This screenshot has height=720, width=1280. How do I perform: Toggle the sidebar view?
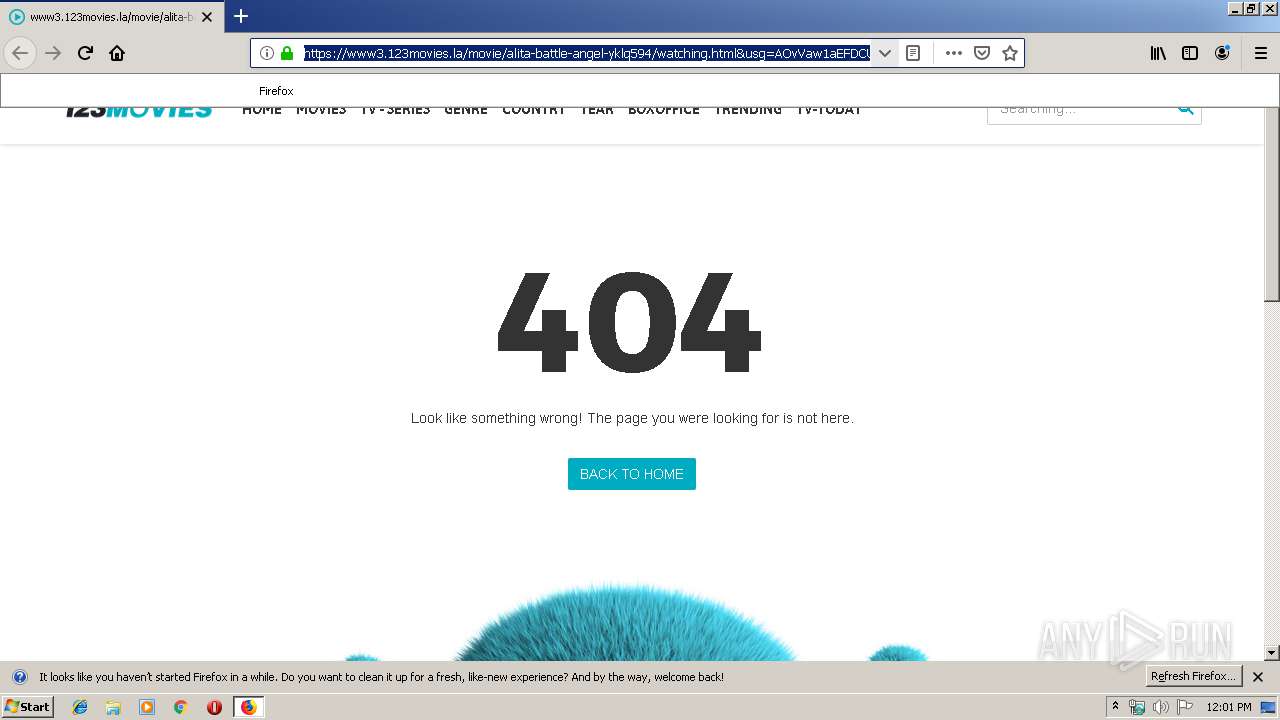1190,53
